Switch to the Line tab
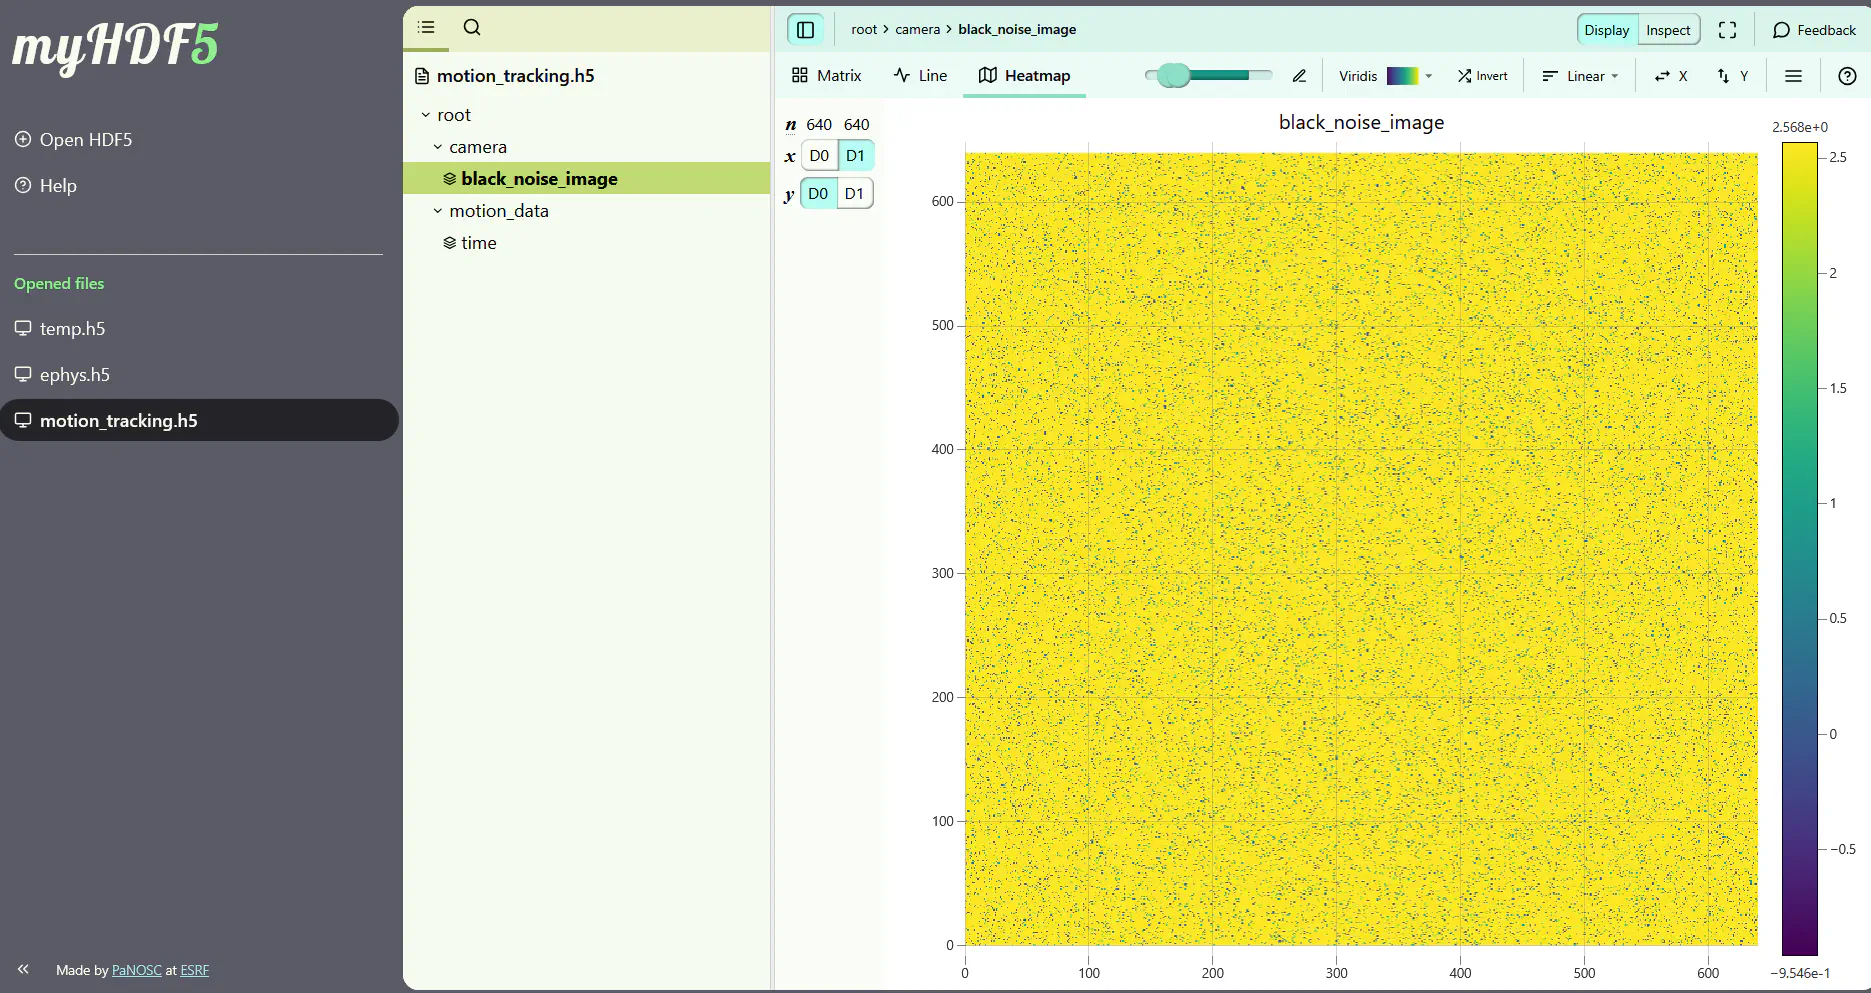The image size is (1871, 993). pos(920,76)
